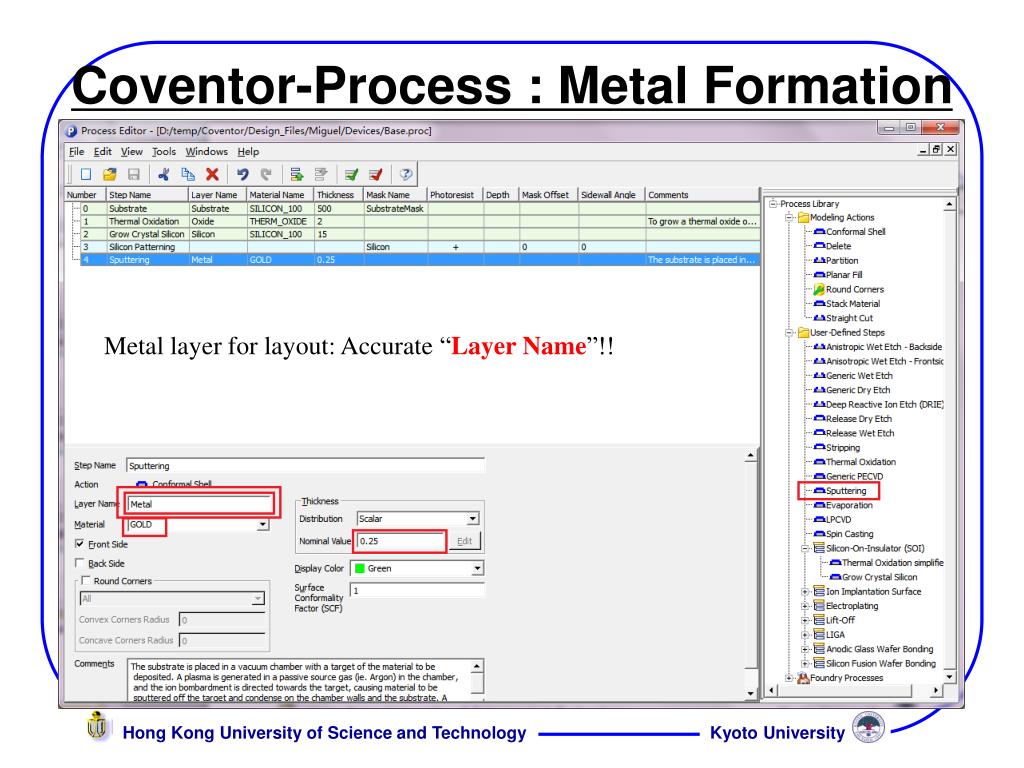Toggle the Front Side checkbox
This screenshot has width=1024, height=768.
[80, 543]
